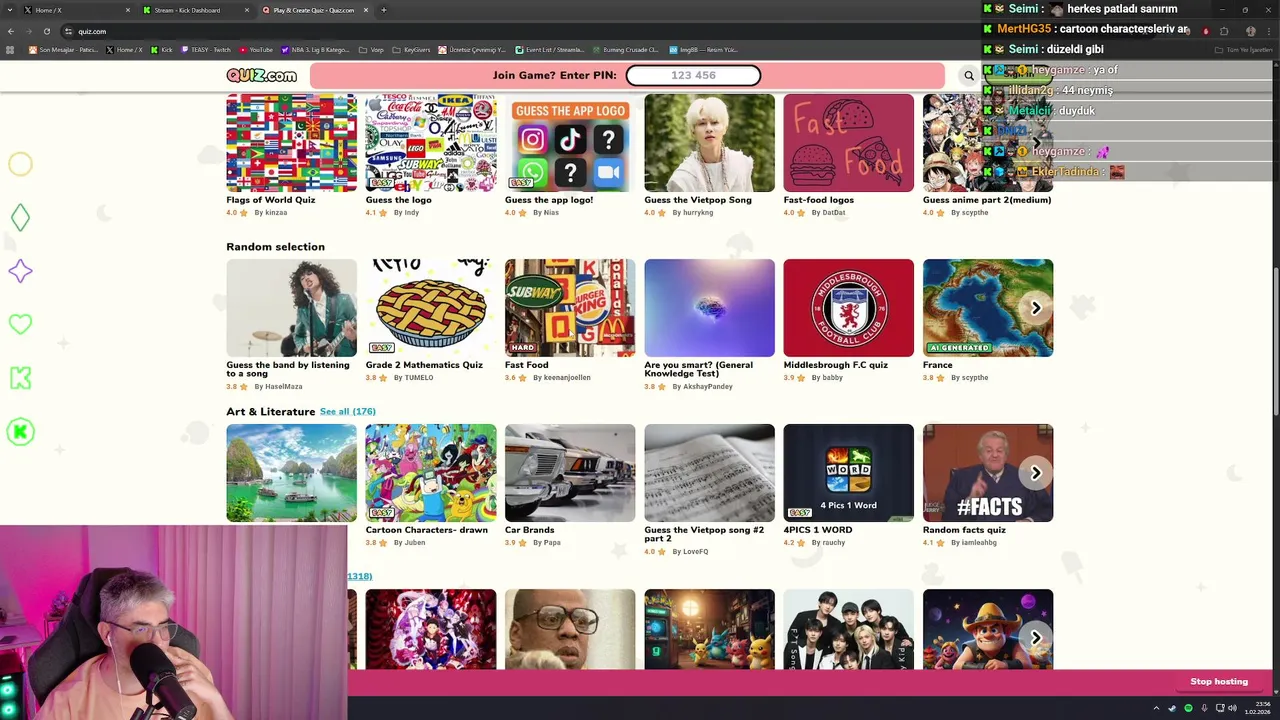Viewport: 1280px width, 720px height.
Task: Open Guess the app logo! quiz
Action: (x=570, y=143)
